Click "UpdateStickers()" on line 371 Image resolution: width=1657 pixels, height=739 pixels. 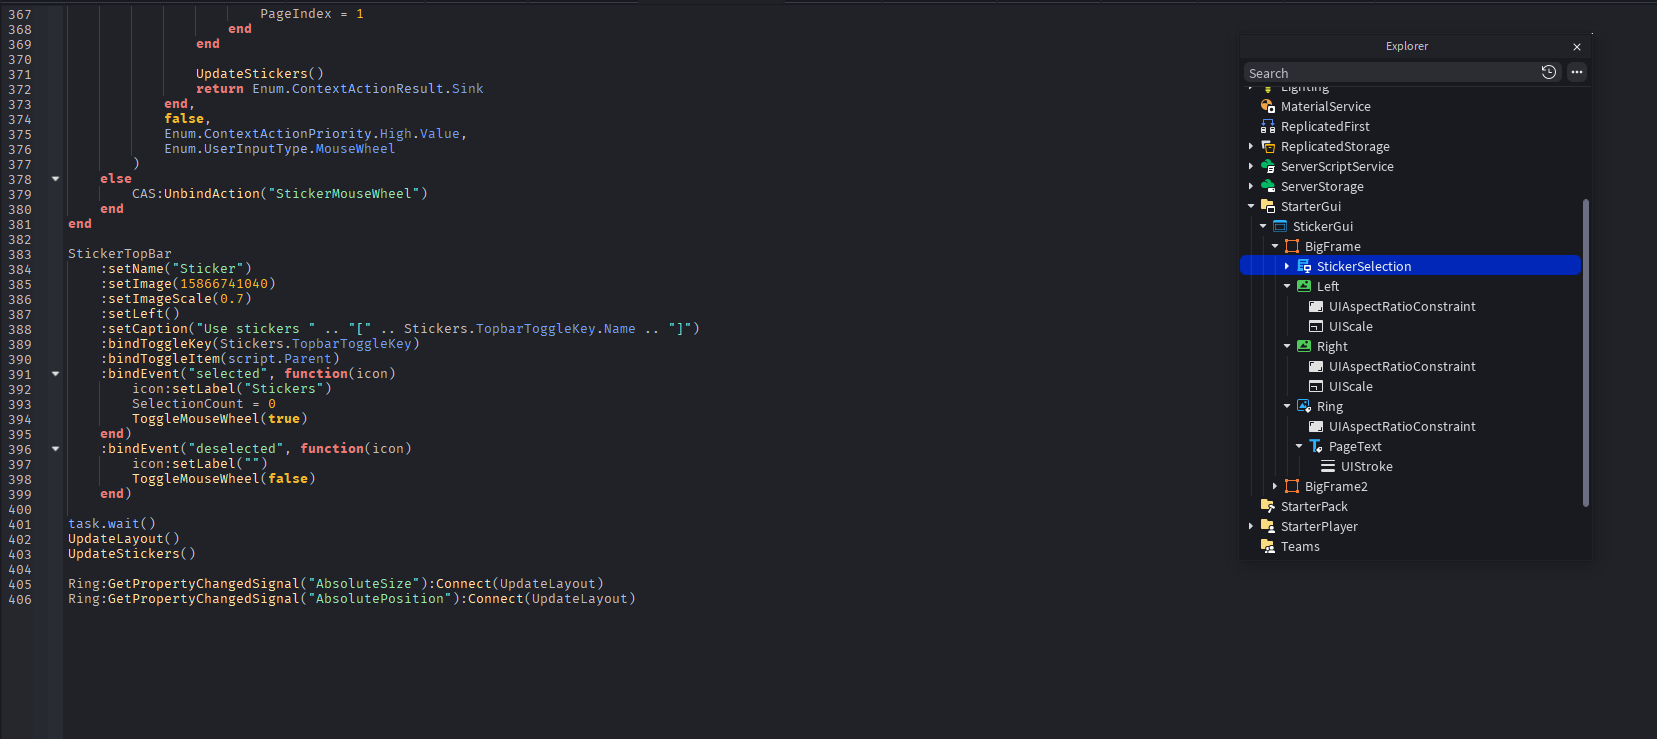coord(260,74)
